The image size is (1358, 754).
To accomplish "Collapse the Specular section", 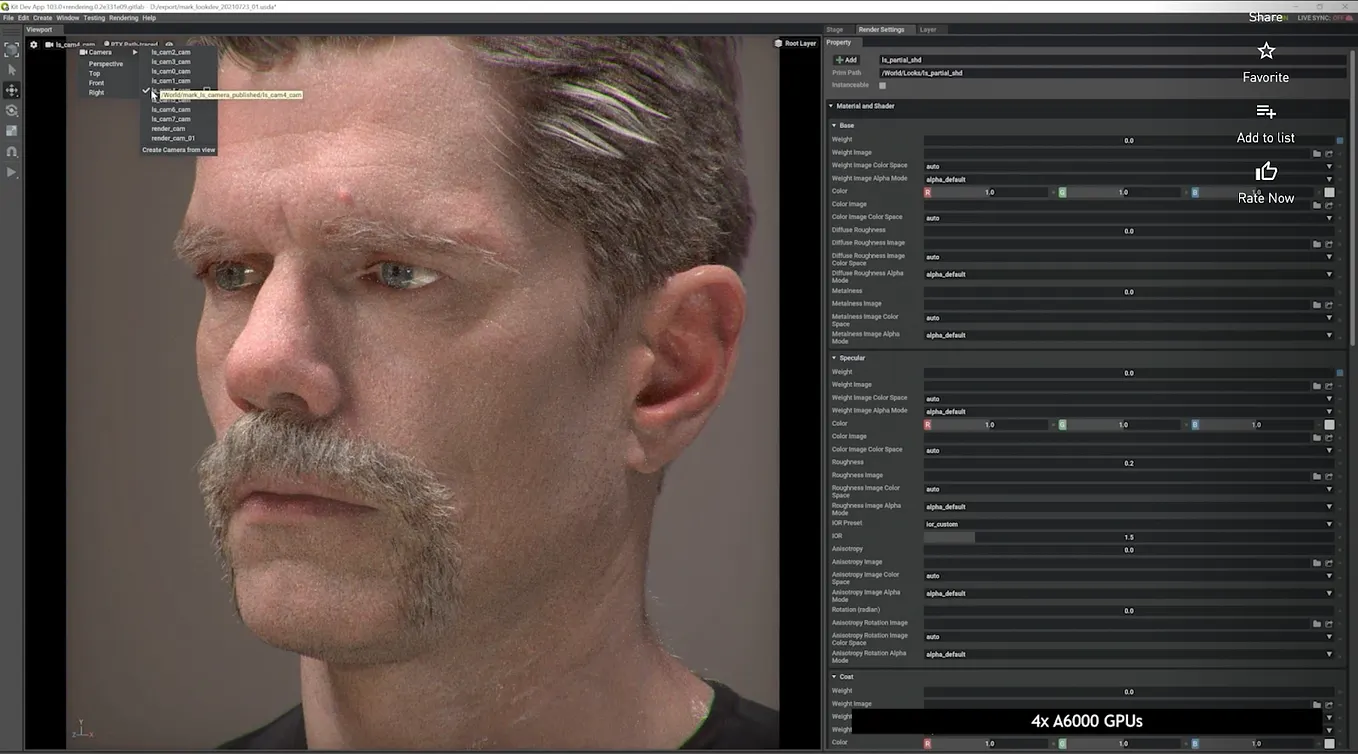I will click(x=835, y=358).
